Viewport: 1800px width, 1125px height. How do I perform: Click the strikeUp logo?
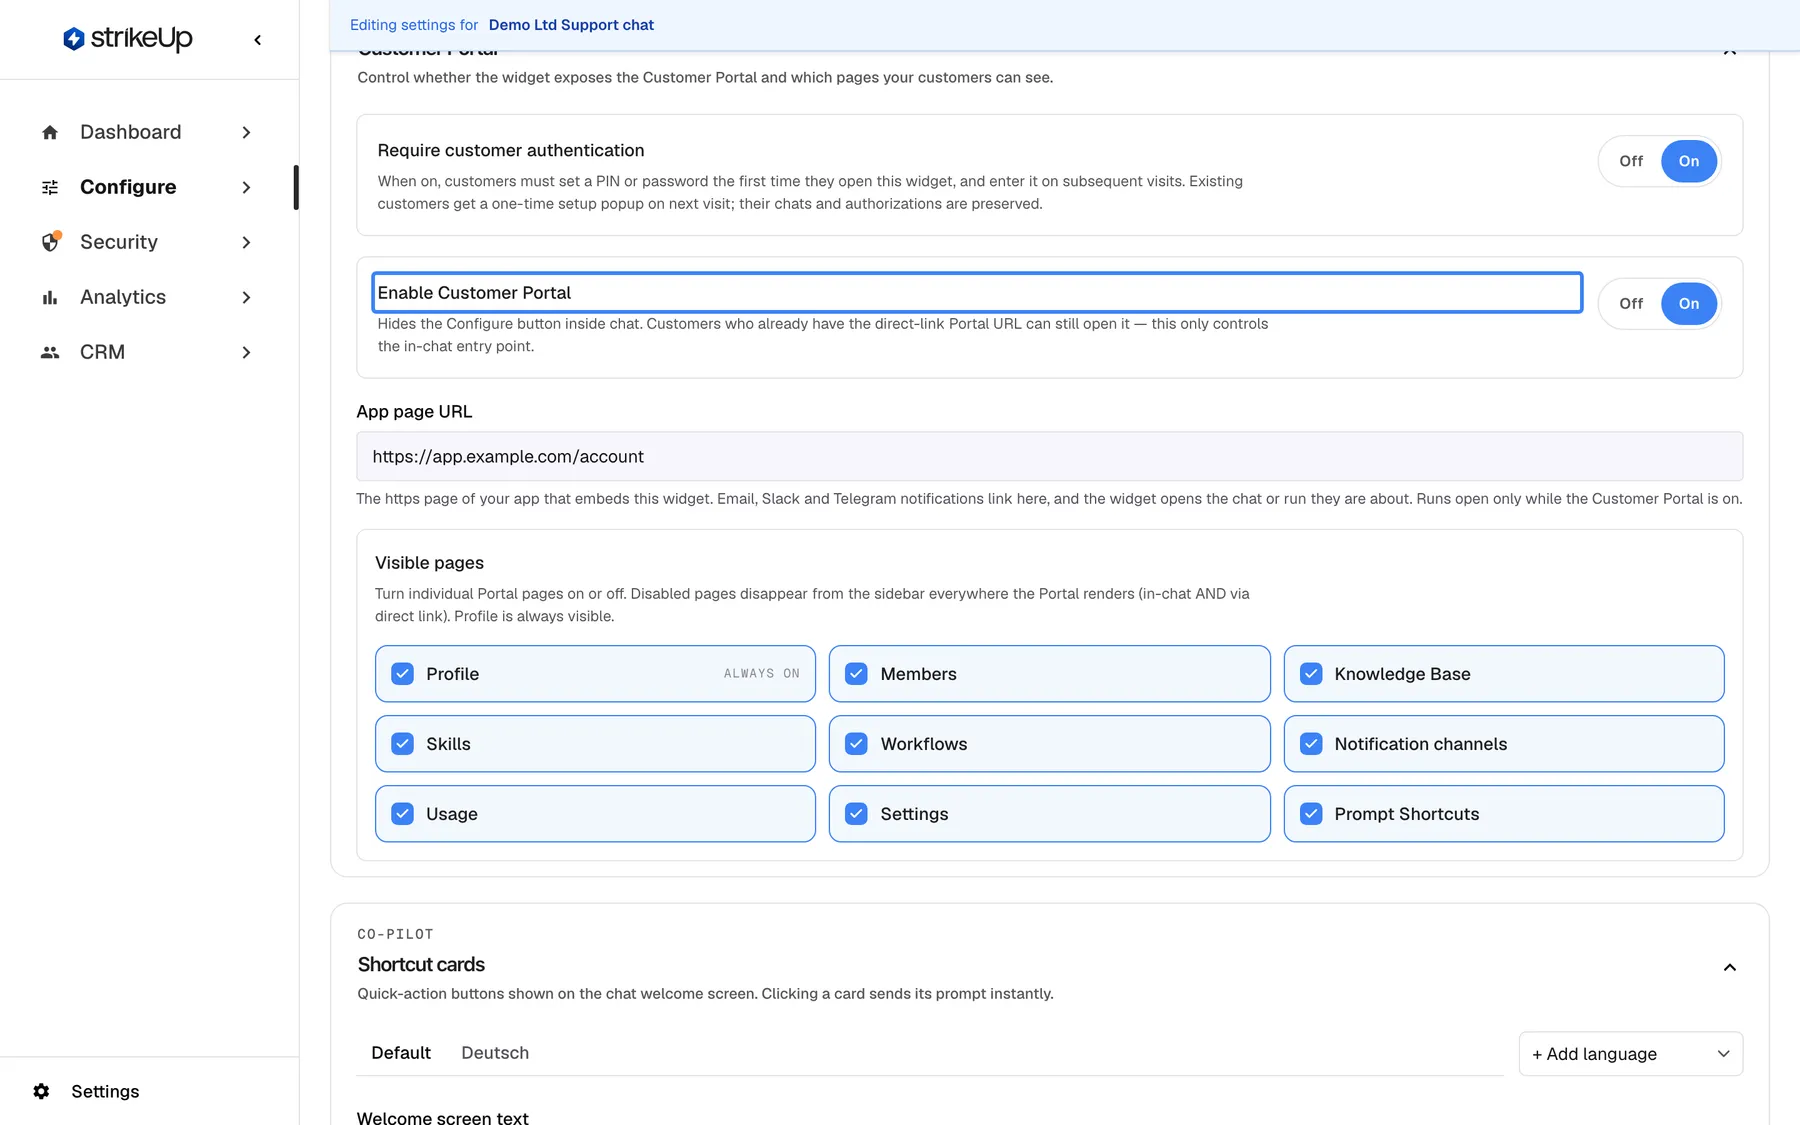pyautogui.click(x=127, y=39)
